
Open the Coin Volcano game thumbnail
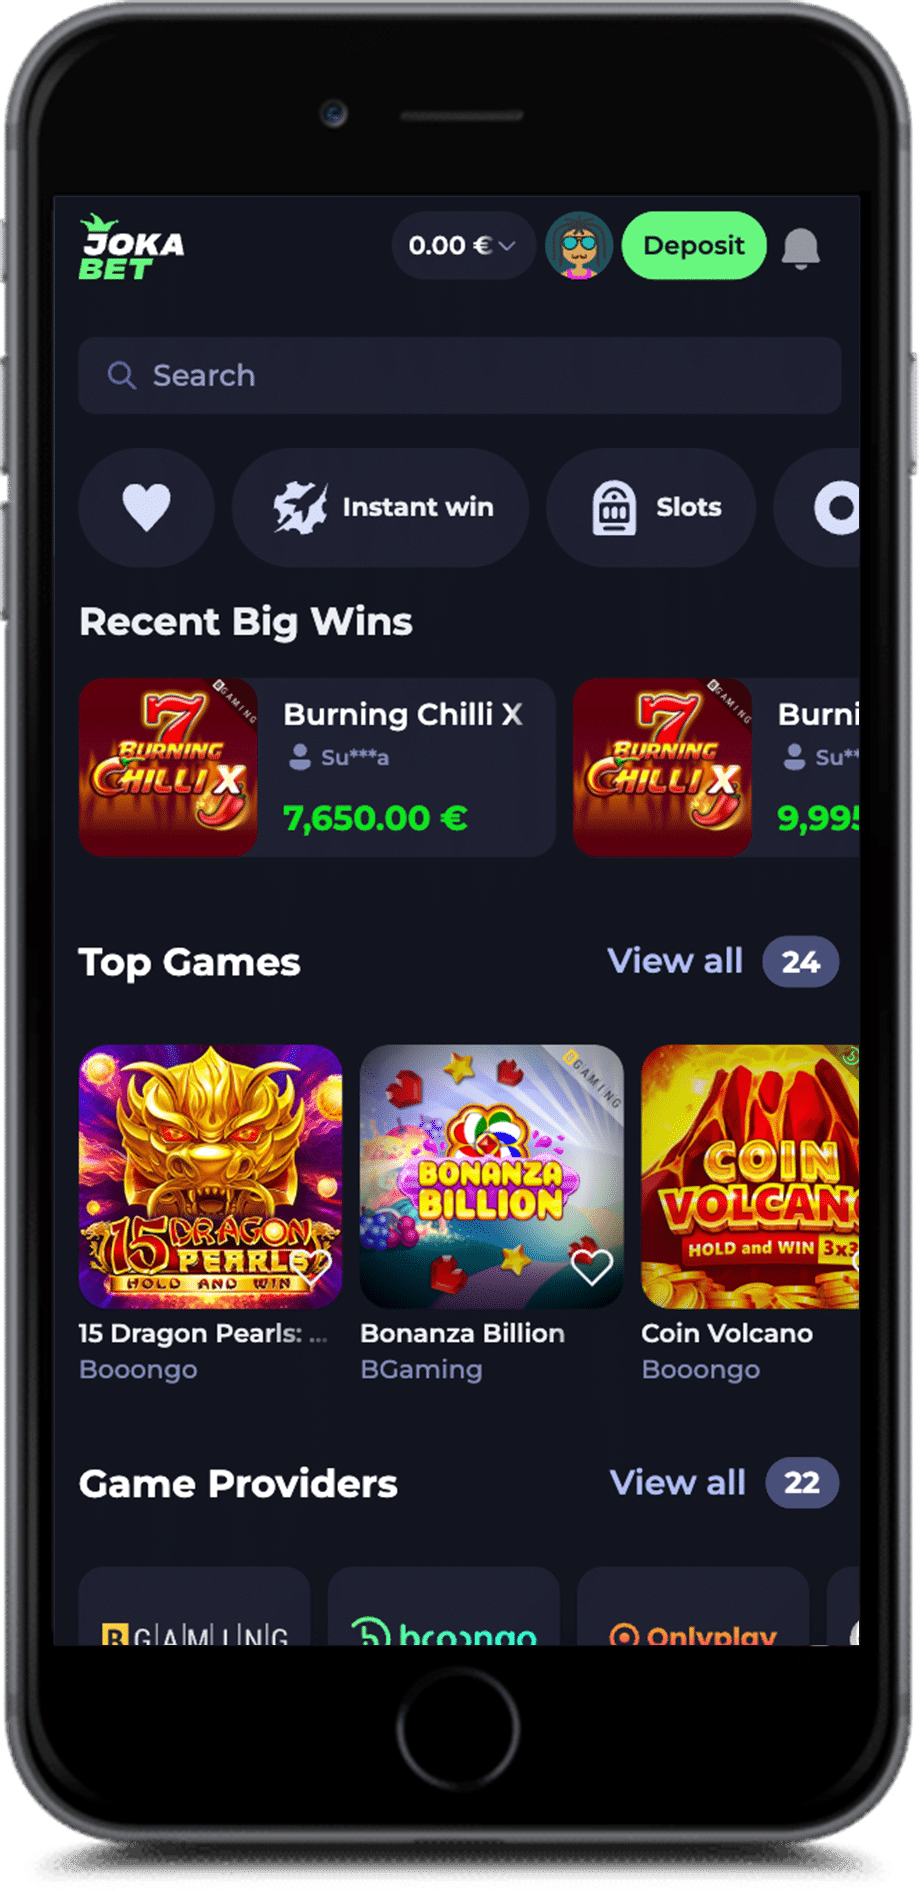(750, 1177)
